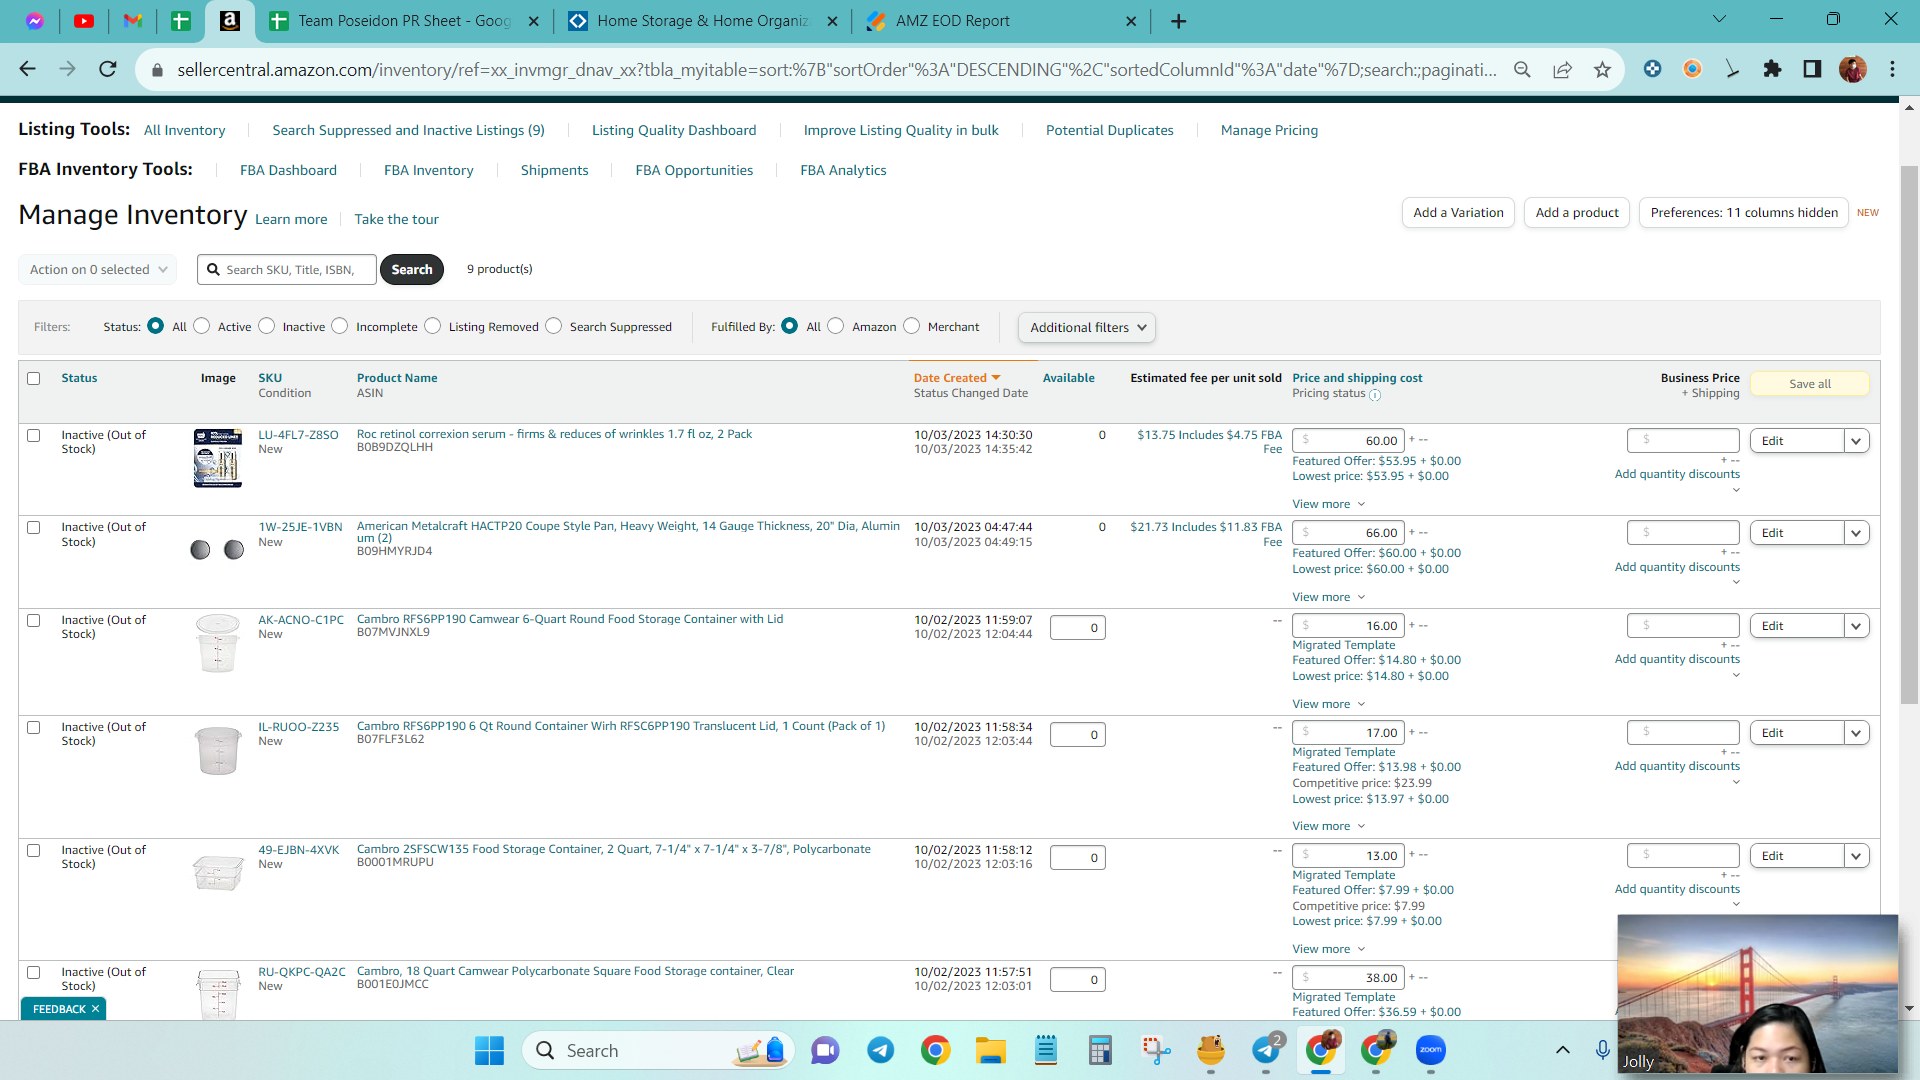Image resolution: width=1920 pixels, height=1080 pixels.
Task: Reload the Seller Central page
Action: [x=108, y=69]
